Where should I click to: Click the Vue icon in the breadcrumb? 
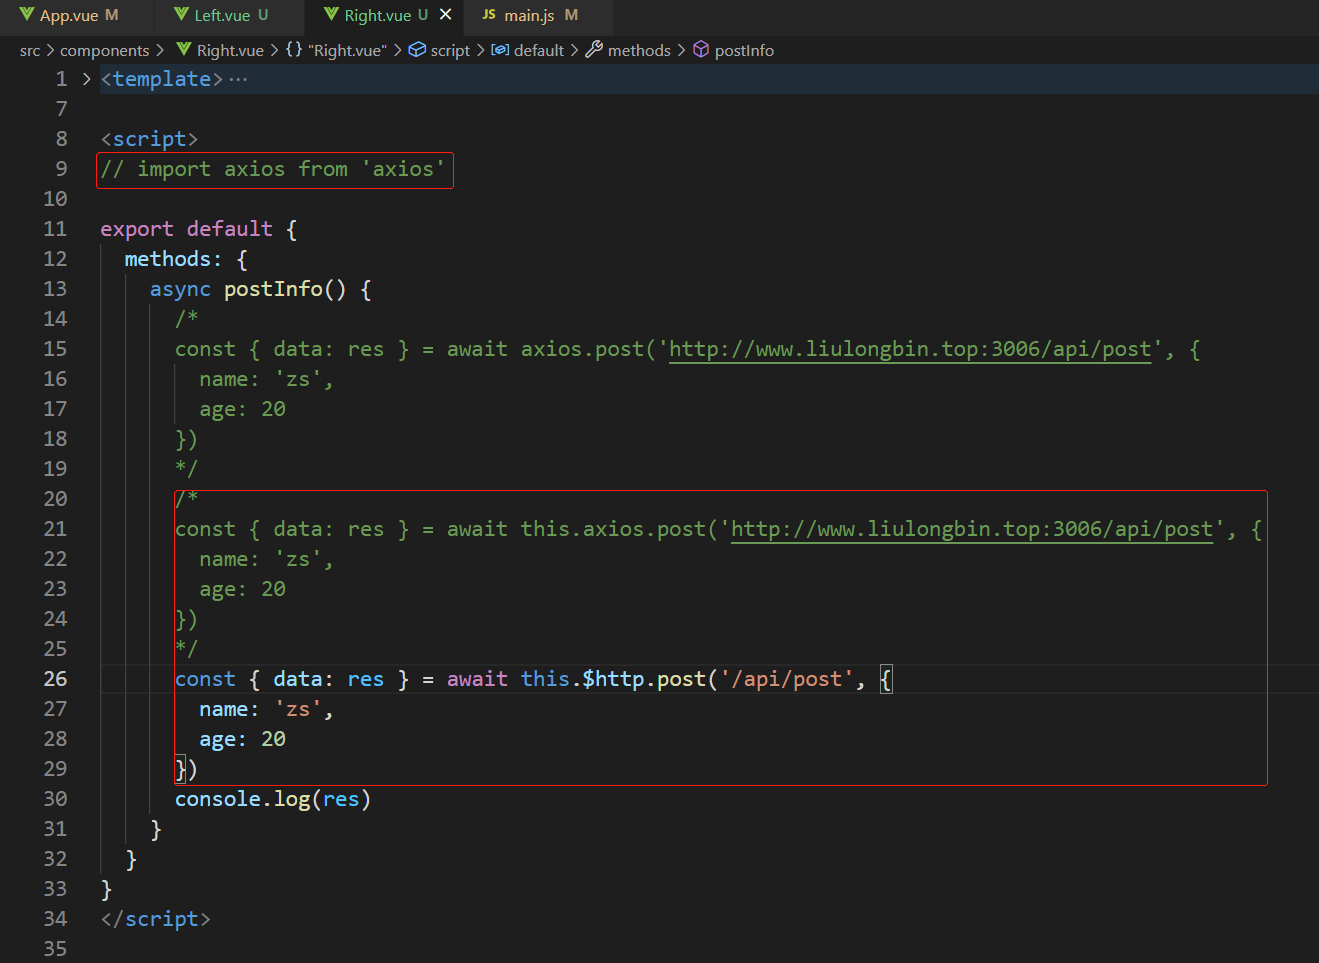point(184,50)
